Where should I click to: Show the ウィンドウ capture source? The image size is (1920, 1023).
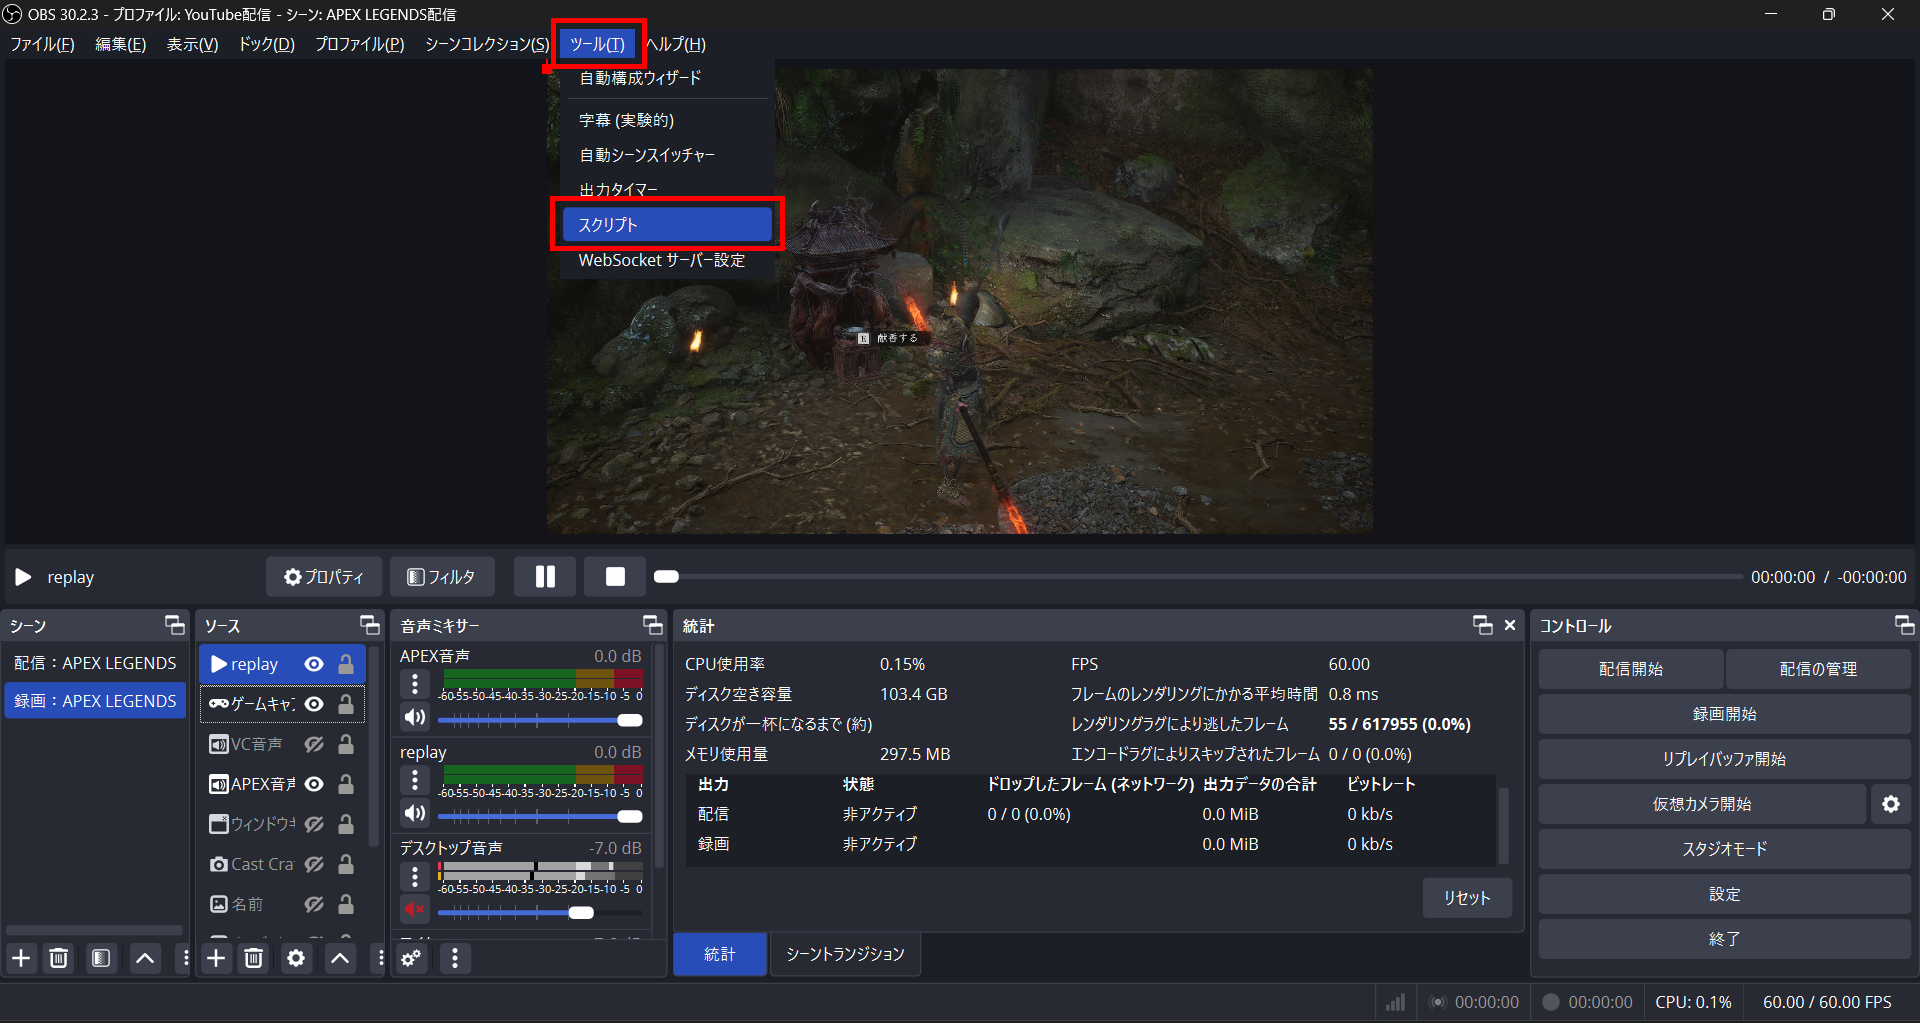[314, 824]
